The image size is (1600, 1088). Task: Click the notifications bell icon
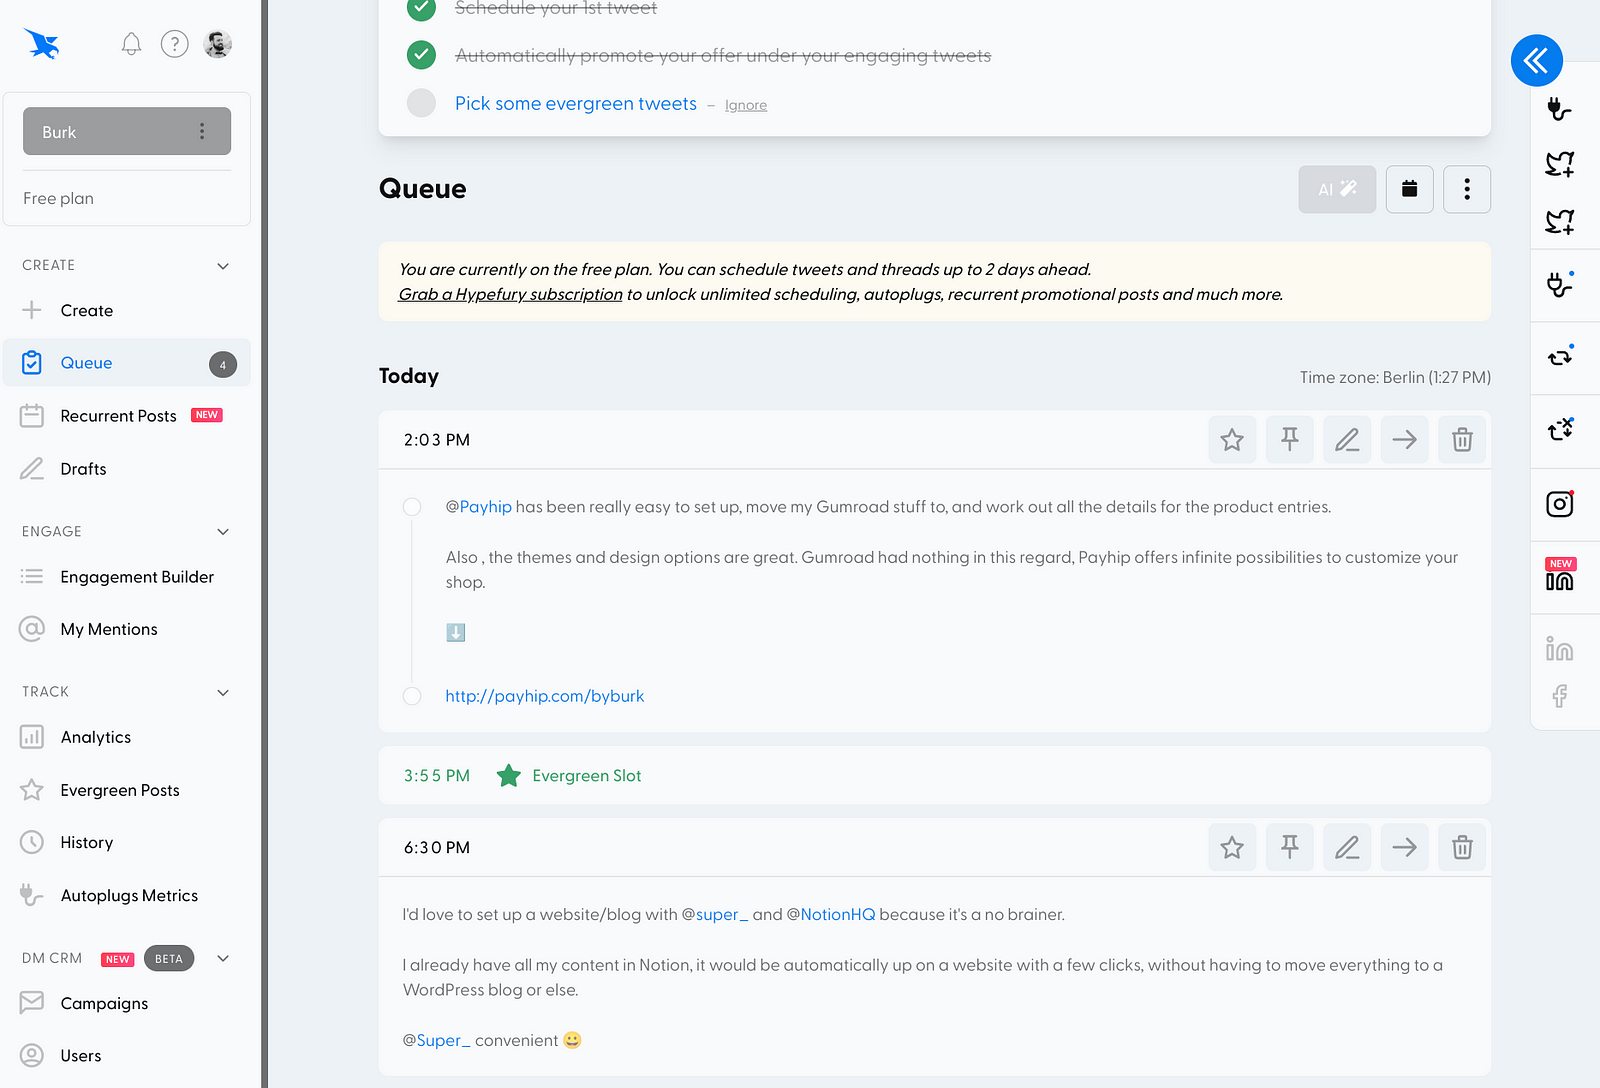point(131,44)
